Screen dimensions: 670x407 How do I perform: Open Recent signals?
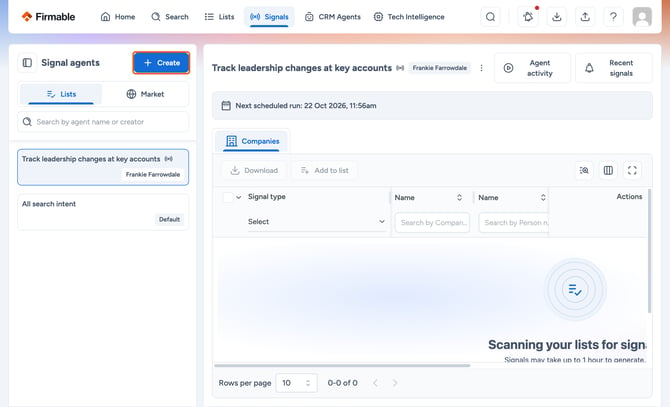pyautogui.click(x=614, y=68)
